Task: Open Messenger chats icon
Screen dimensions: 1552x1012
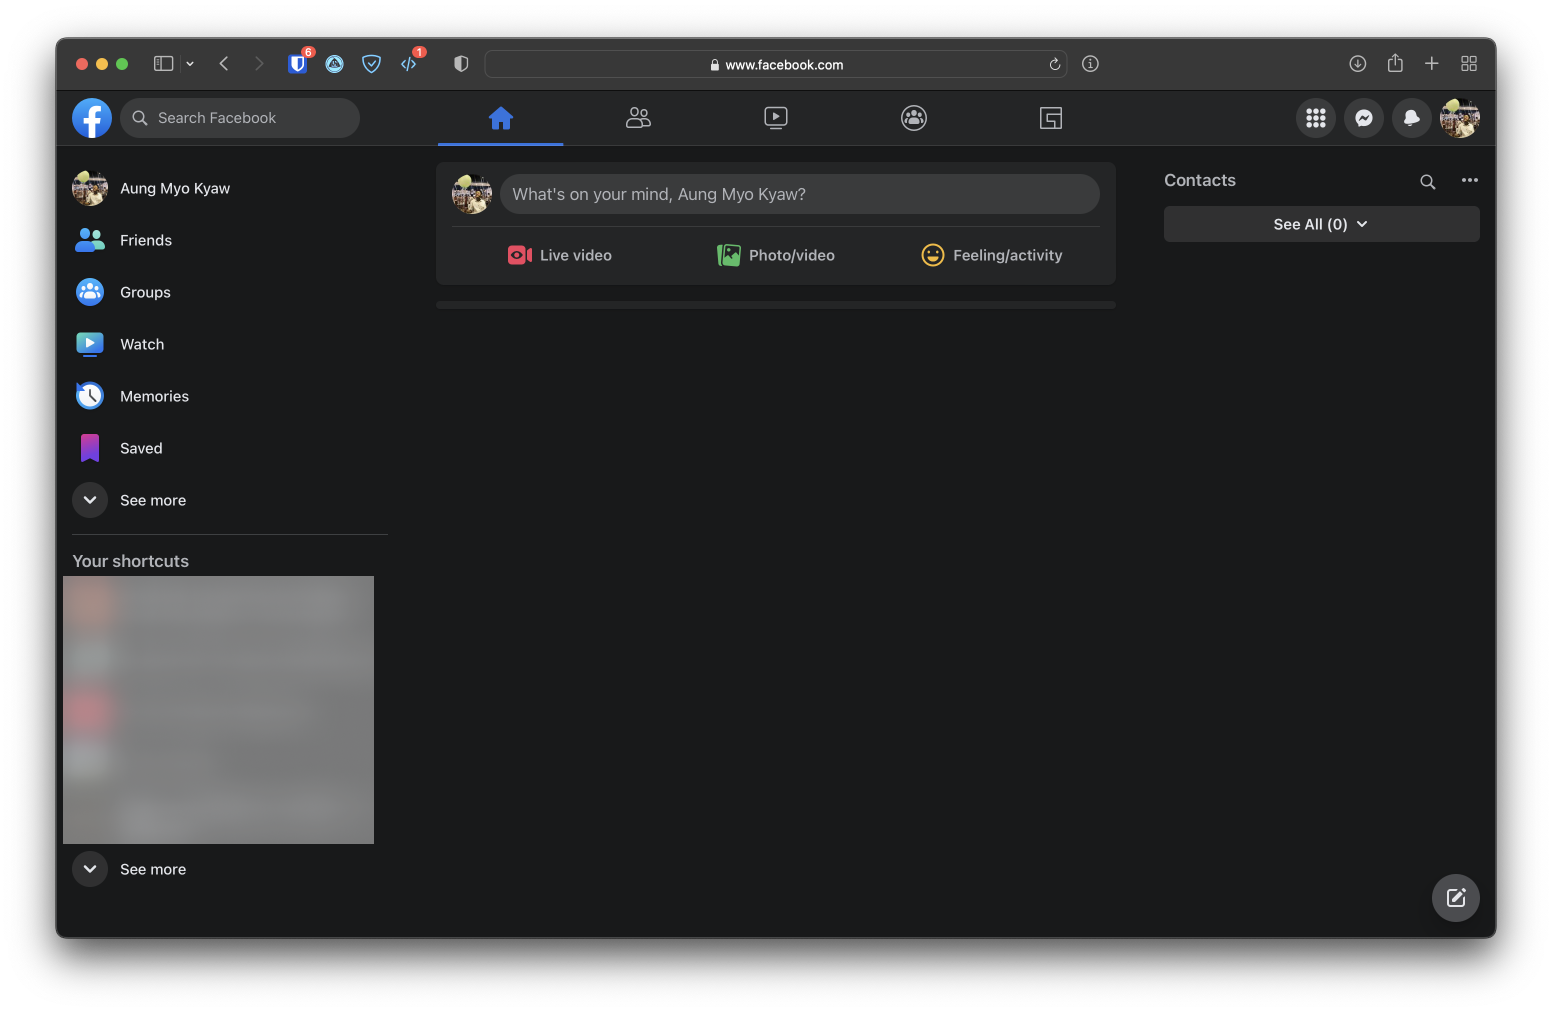Action: pos(1364,118)
